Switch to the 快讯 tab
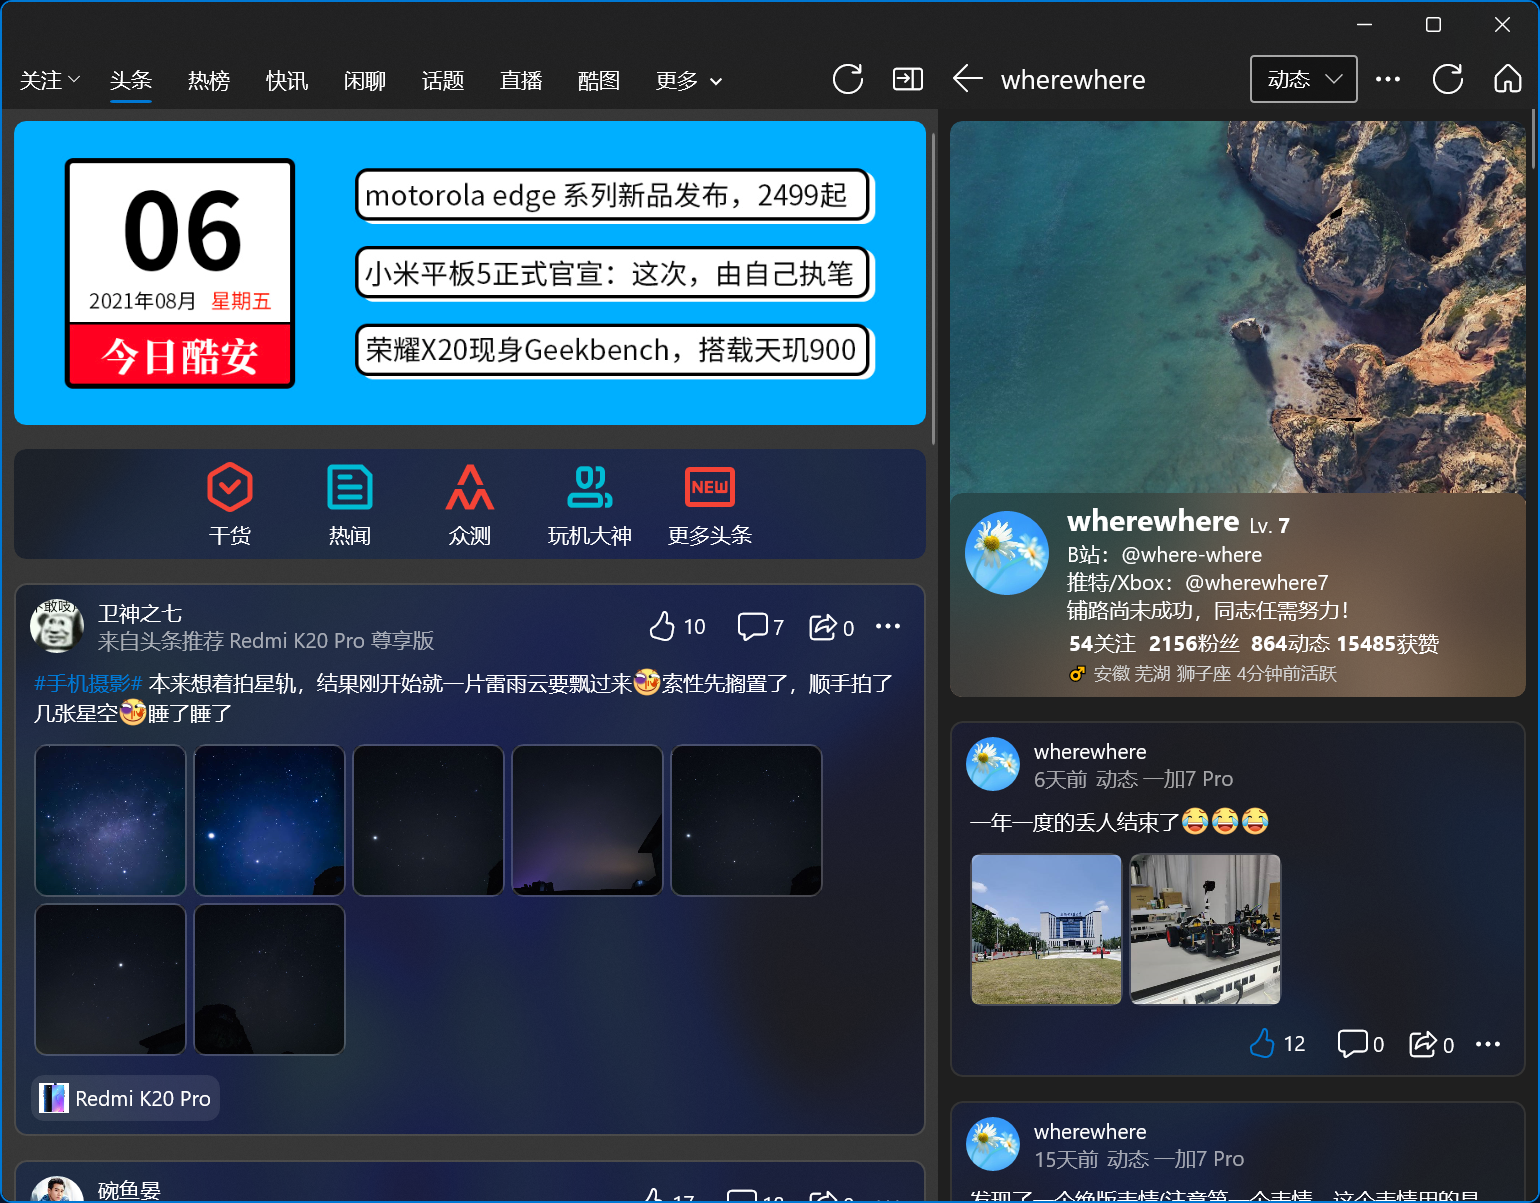Screen dimensions: 1540x1203 (287, 80)
